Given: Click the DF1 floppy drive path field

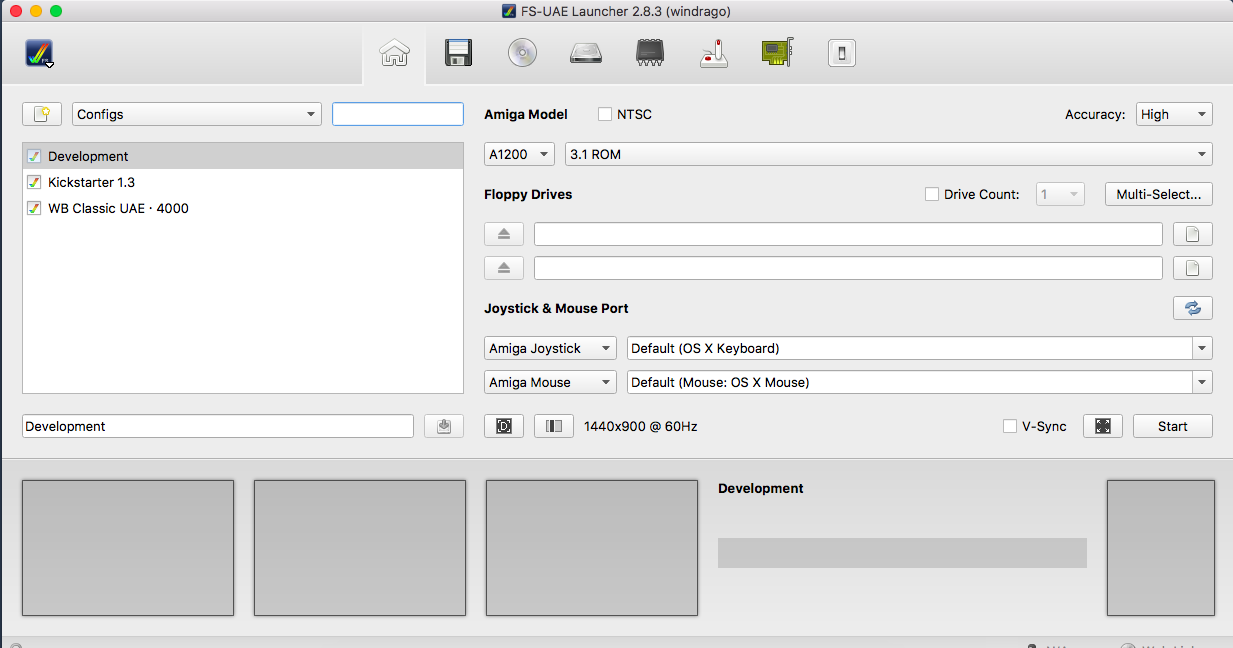Looking at the screenshot, I should 848,268.
